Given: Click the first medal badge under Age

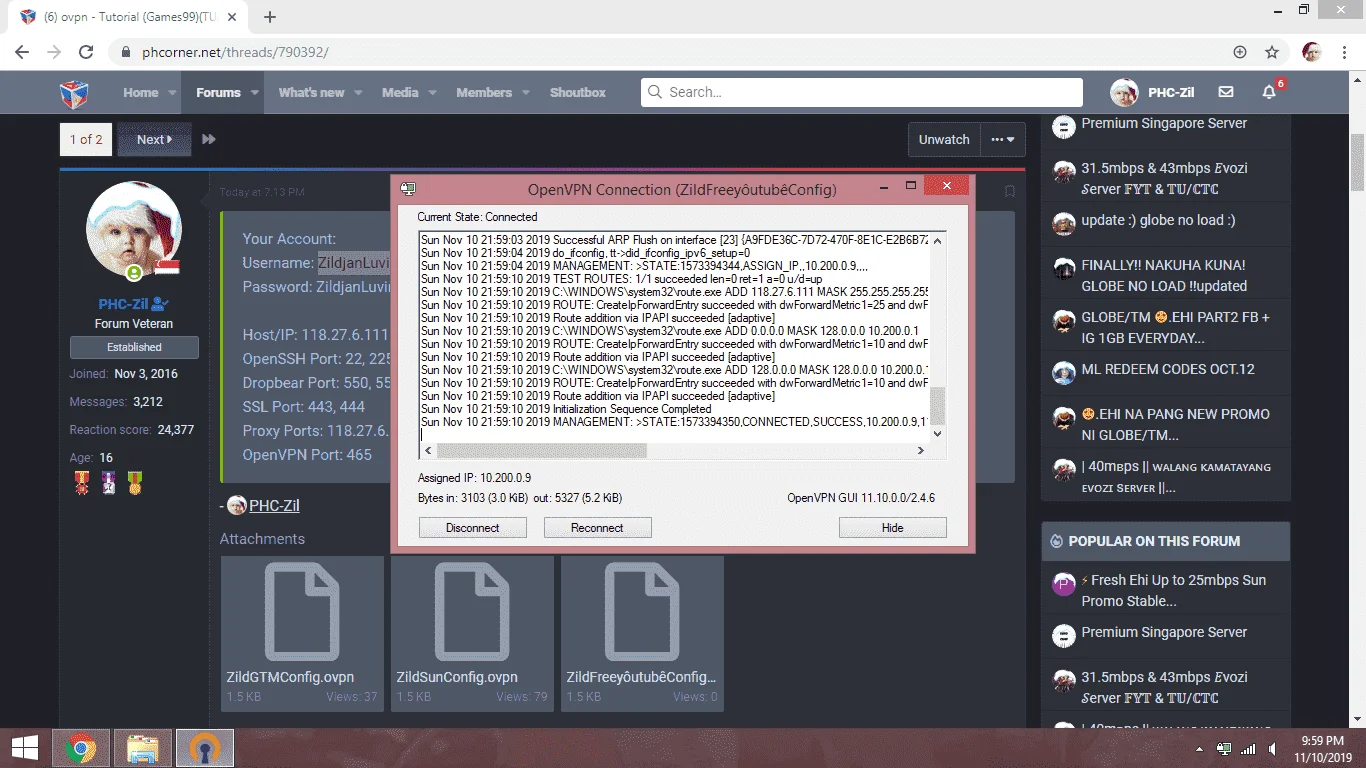Looking at the screenshot, I should click(x=81, y=484).
